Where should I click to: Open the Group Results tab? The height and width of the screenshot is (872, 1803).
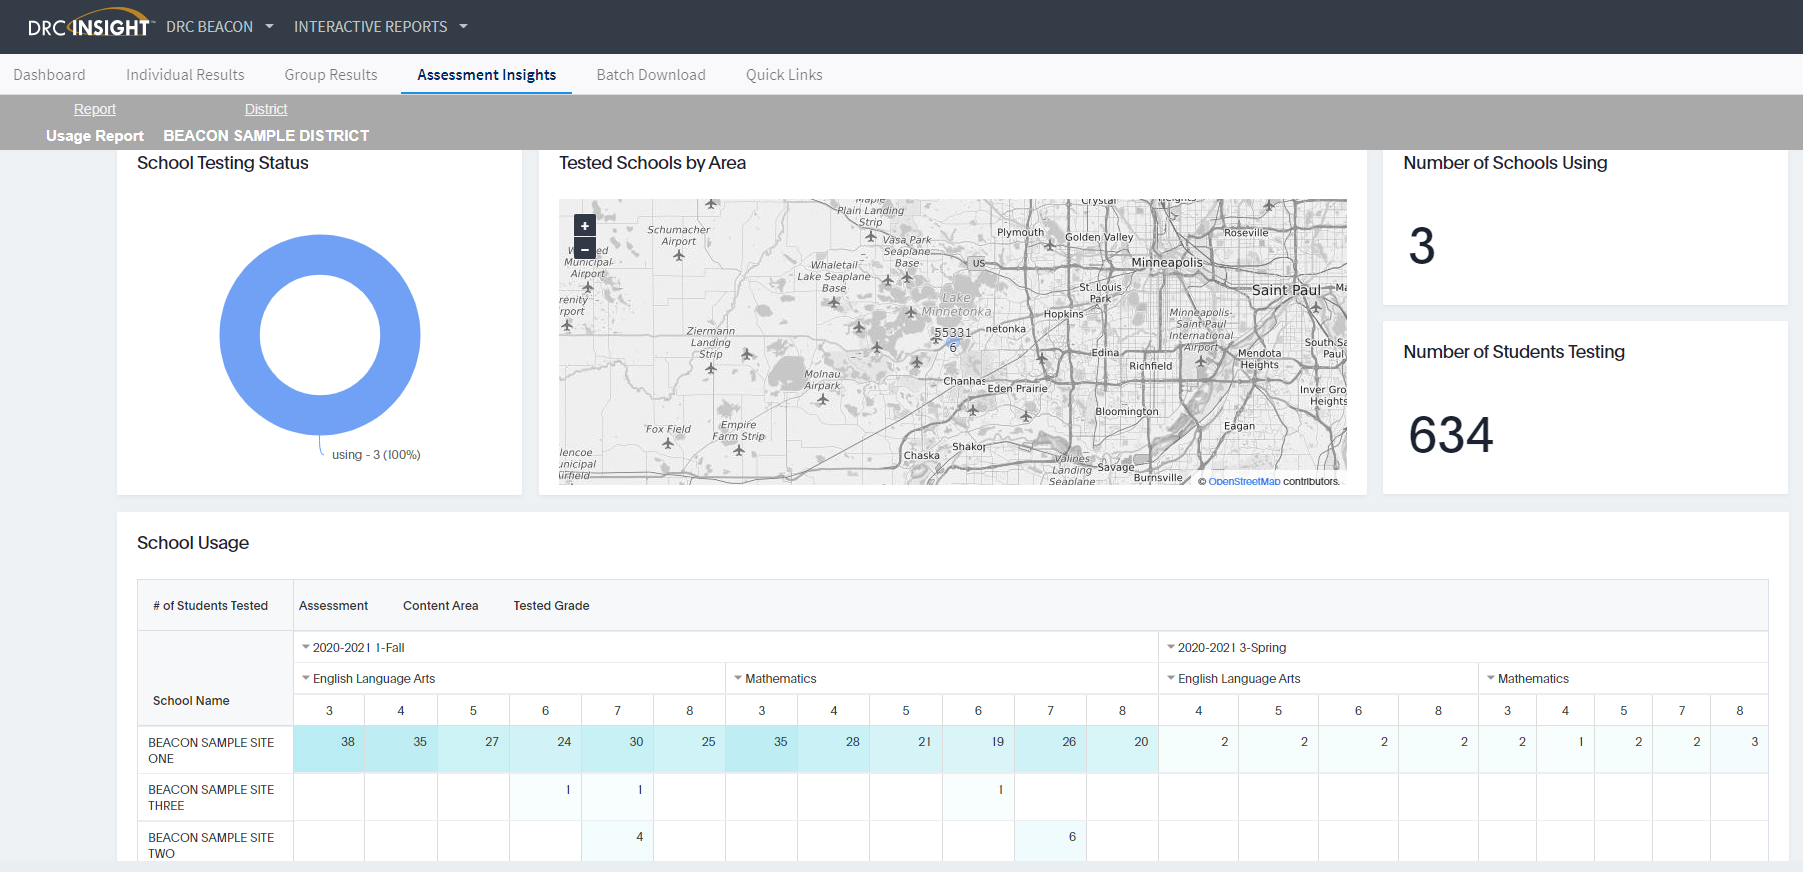click(x=331, y=75)
